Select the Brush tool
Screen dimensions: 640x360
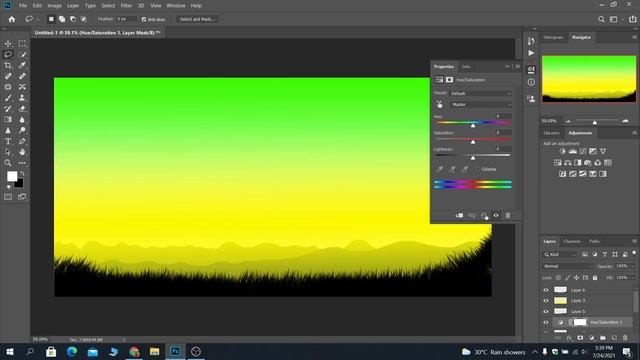click(8, 98)
